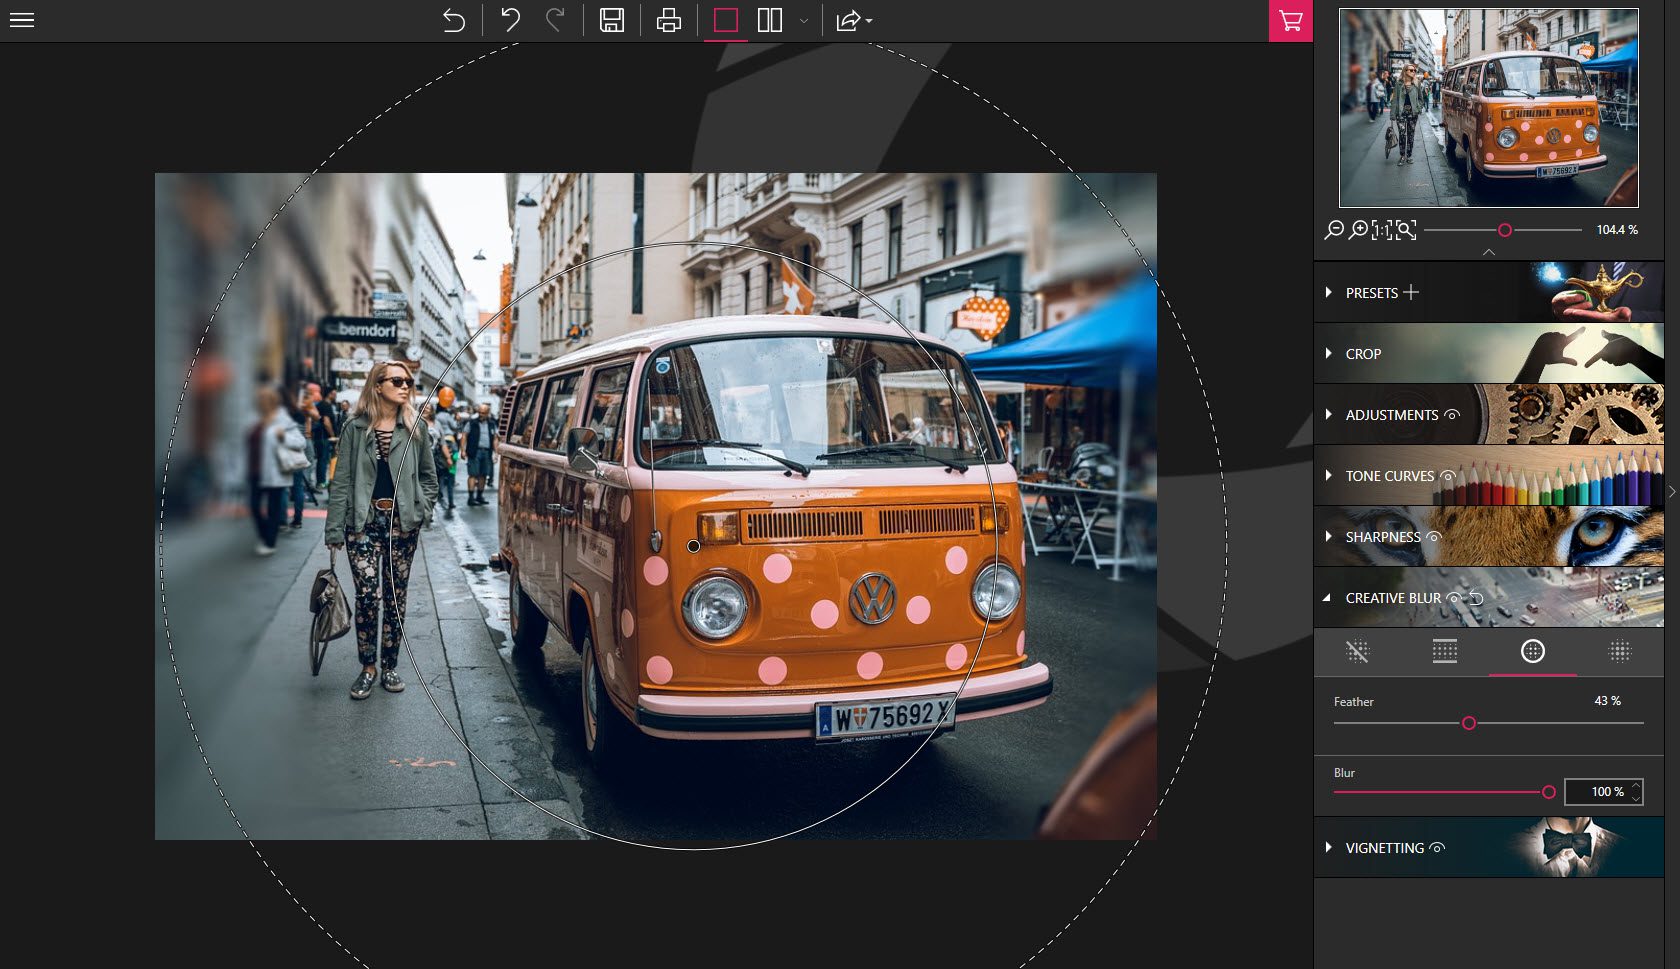Expand the Crop panel
Image resolution: width=1680 pixels, height=969 pixels.
(x=1328, y=353)
